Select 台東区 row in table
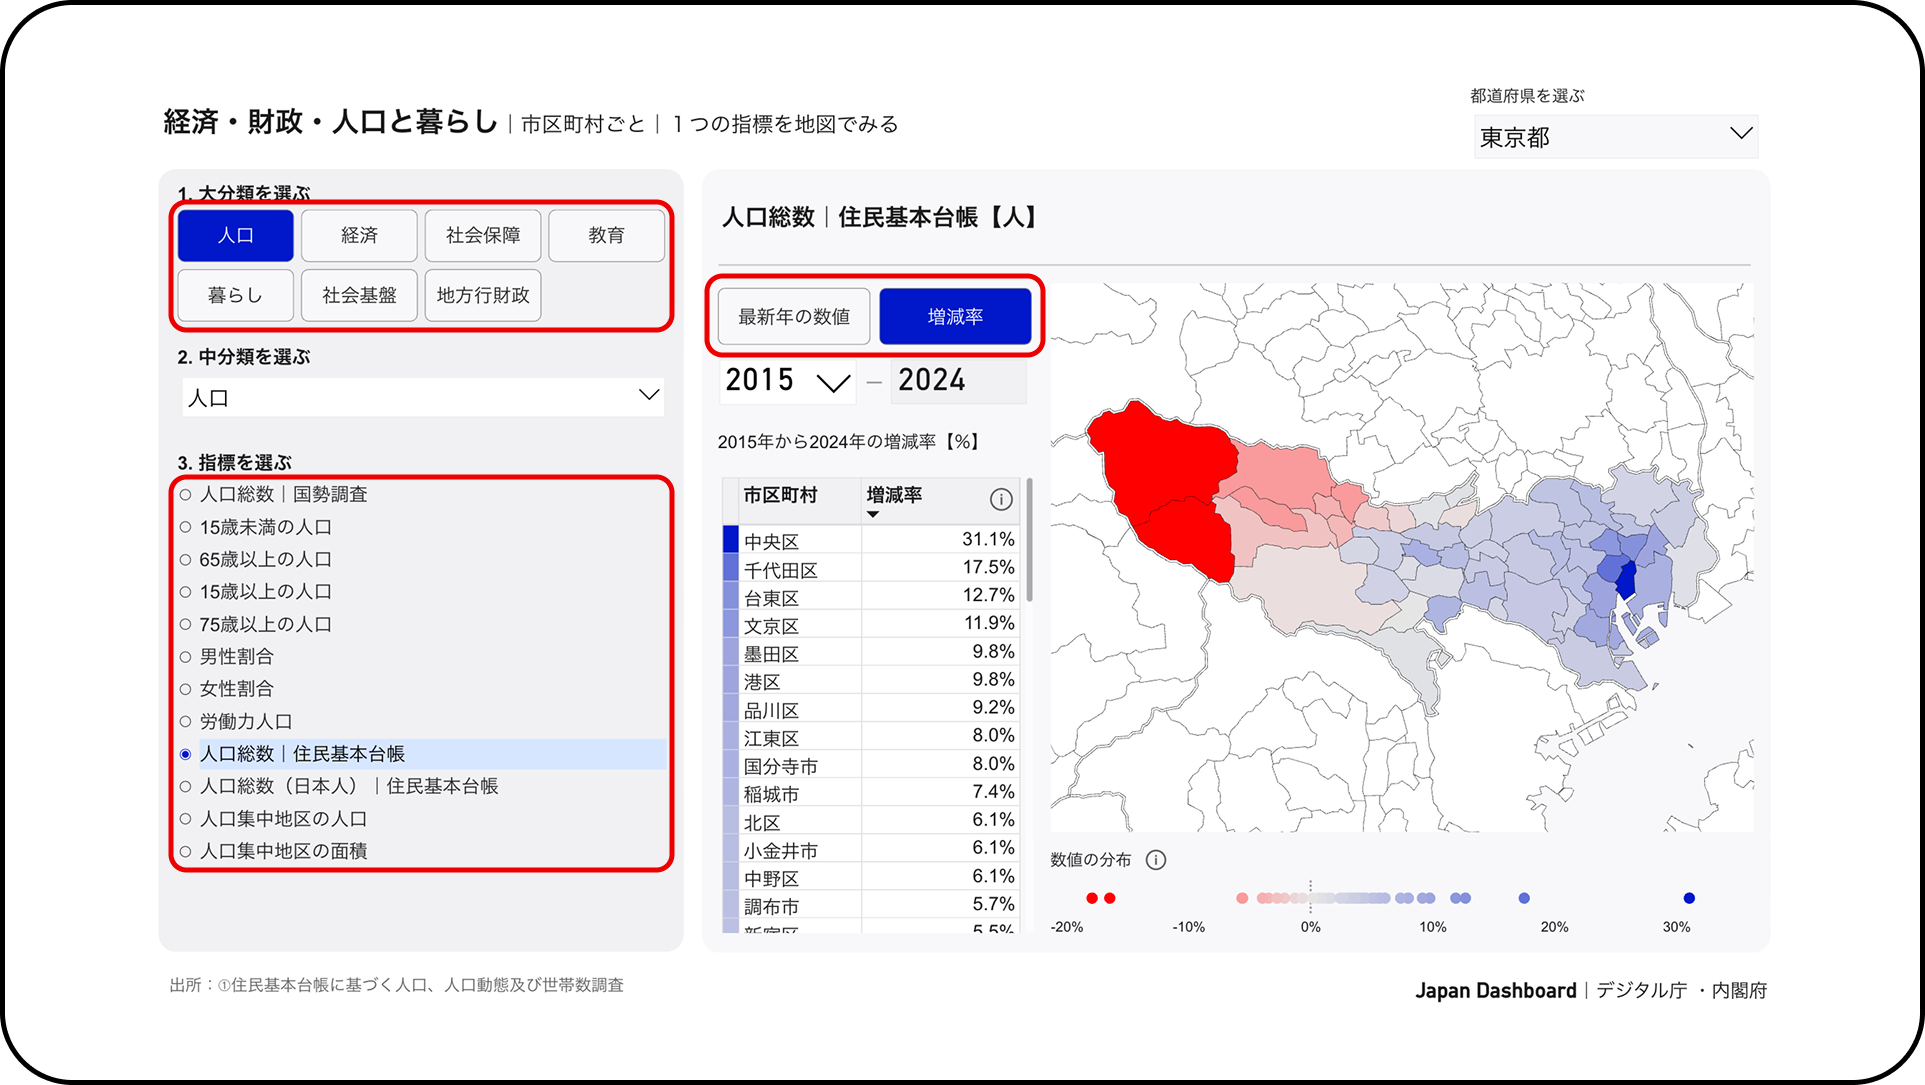Screen dimensions: 1925x1085 tap(871, 596)
